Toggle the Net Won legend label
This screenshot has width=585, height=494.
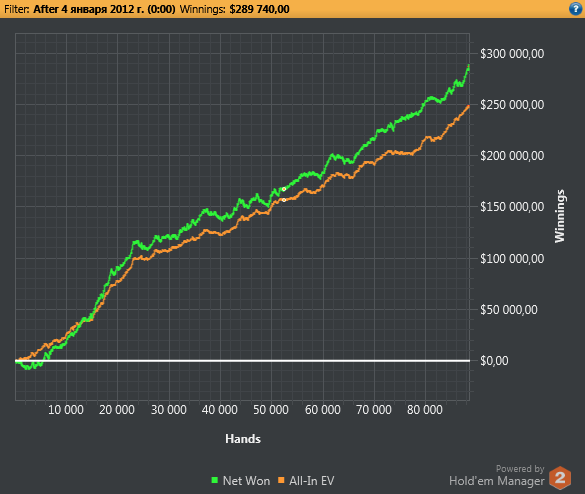tap(246, 481)
